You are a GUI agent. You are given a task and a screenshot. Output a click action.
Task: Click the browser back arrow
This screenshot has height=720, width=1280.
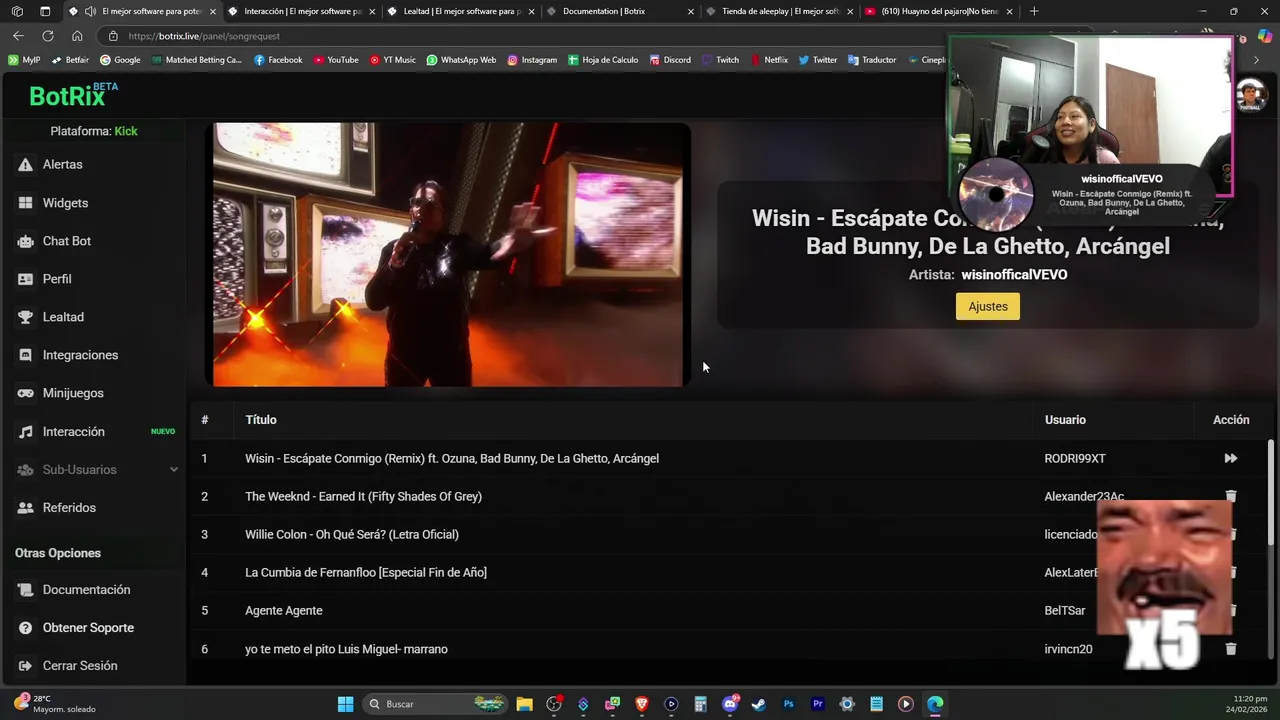(18, 36)
